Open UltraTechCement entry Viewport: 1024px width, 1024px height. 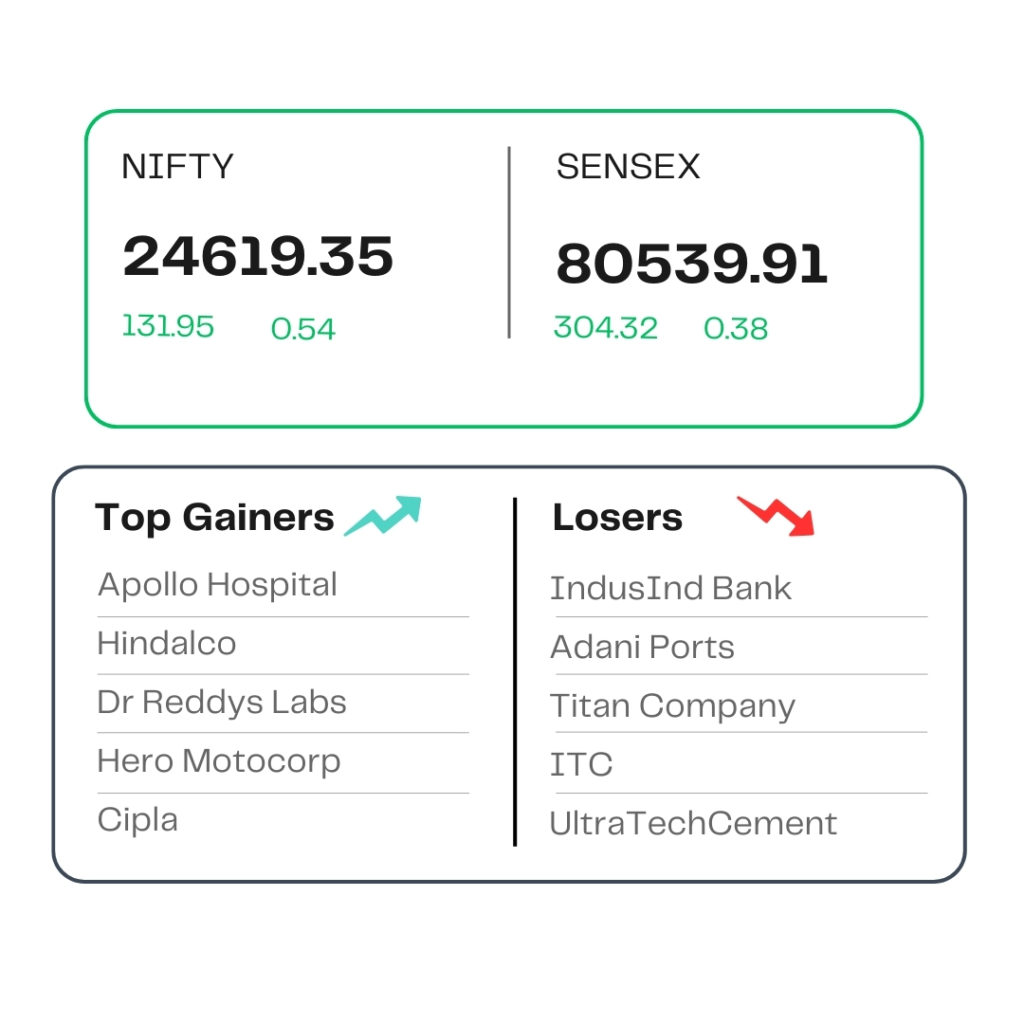point(693,824)
